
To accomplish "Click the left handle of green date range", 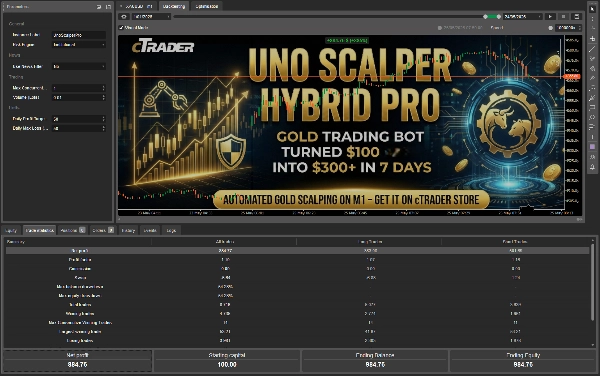I will pyautogui.click(x=485, y=16).
